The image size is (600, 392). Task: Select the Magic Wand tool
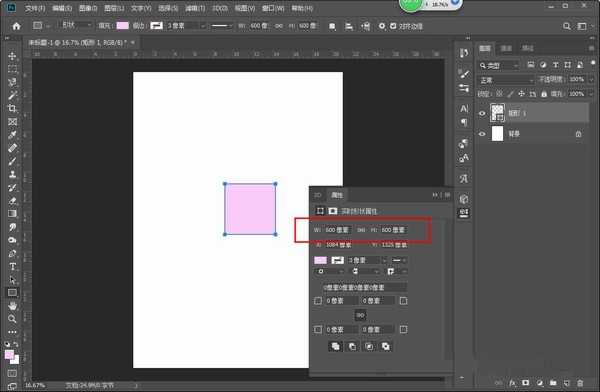[x=12, y=95]
